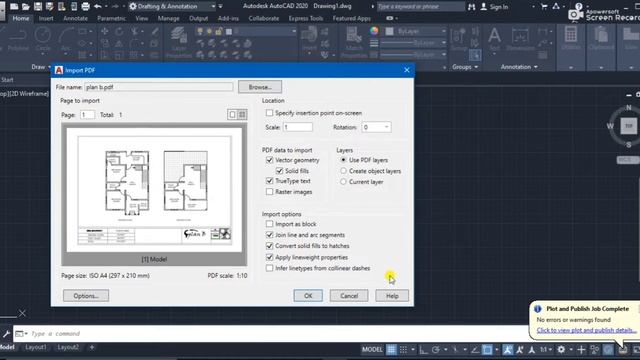Click the Help button in Import PDF
Viewport: 640px width, 360px height.
tap(392, 296)
